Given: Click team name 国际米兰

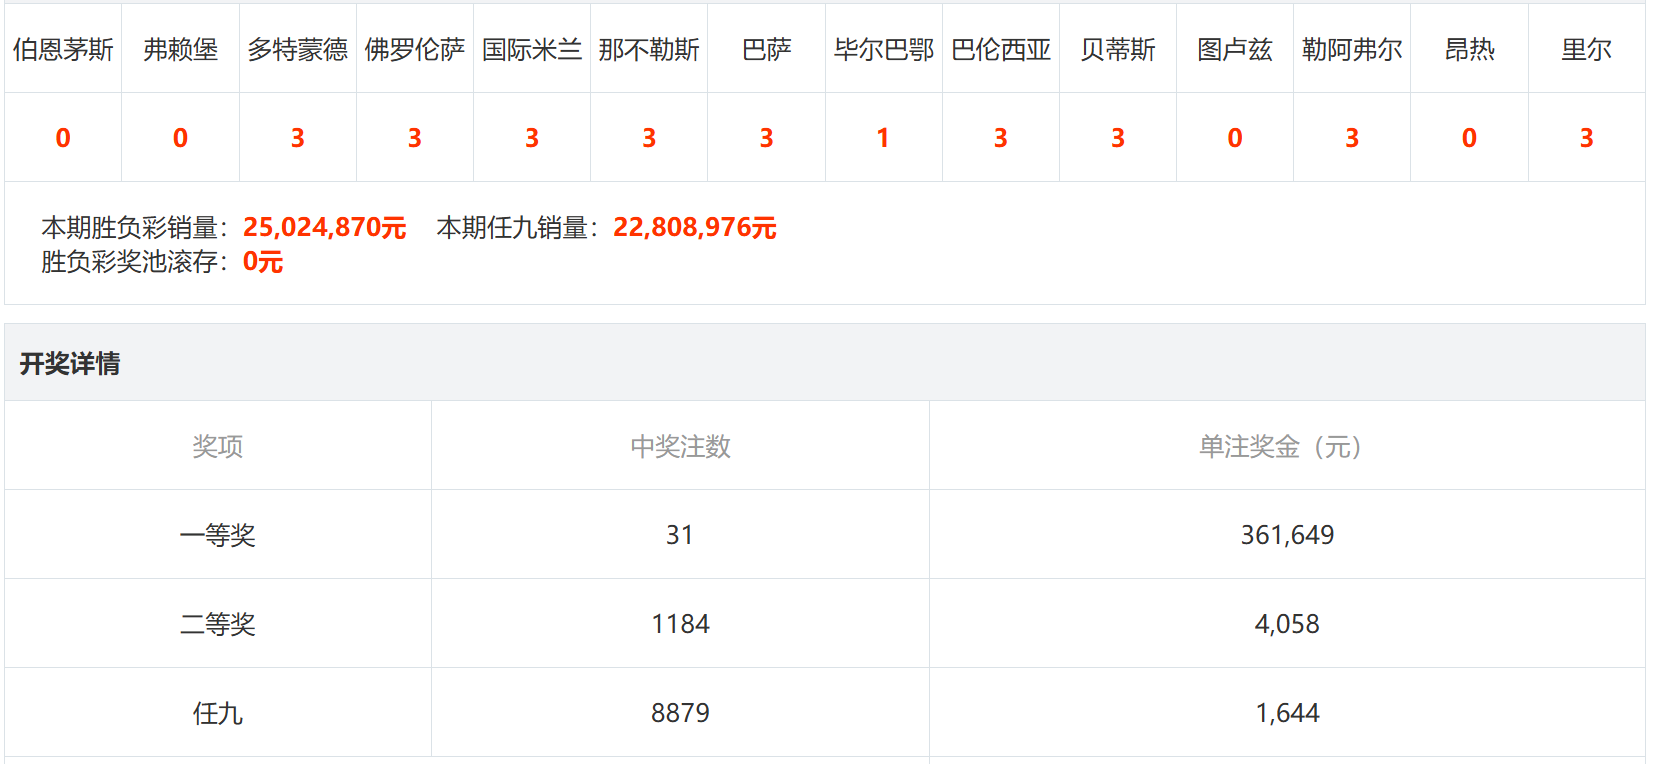Looking at the screenshot, I should [532, 49].
